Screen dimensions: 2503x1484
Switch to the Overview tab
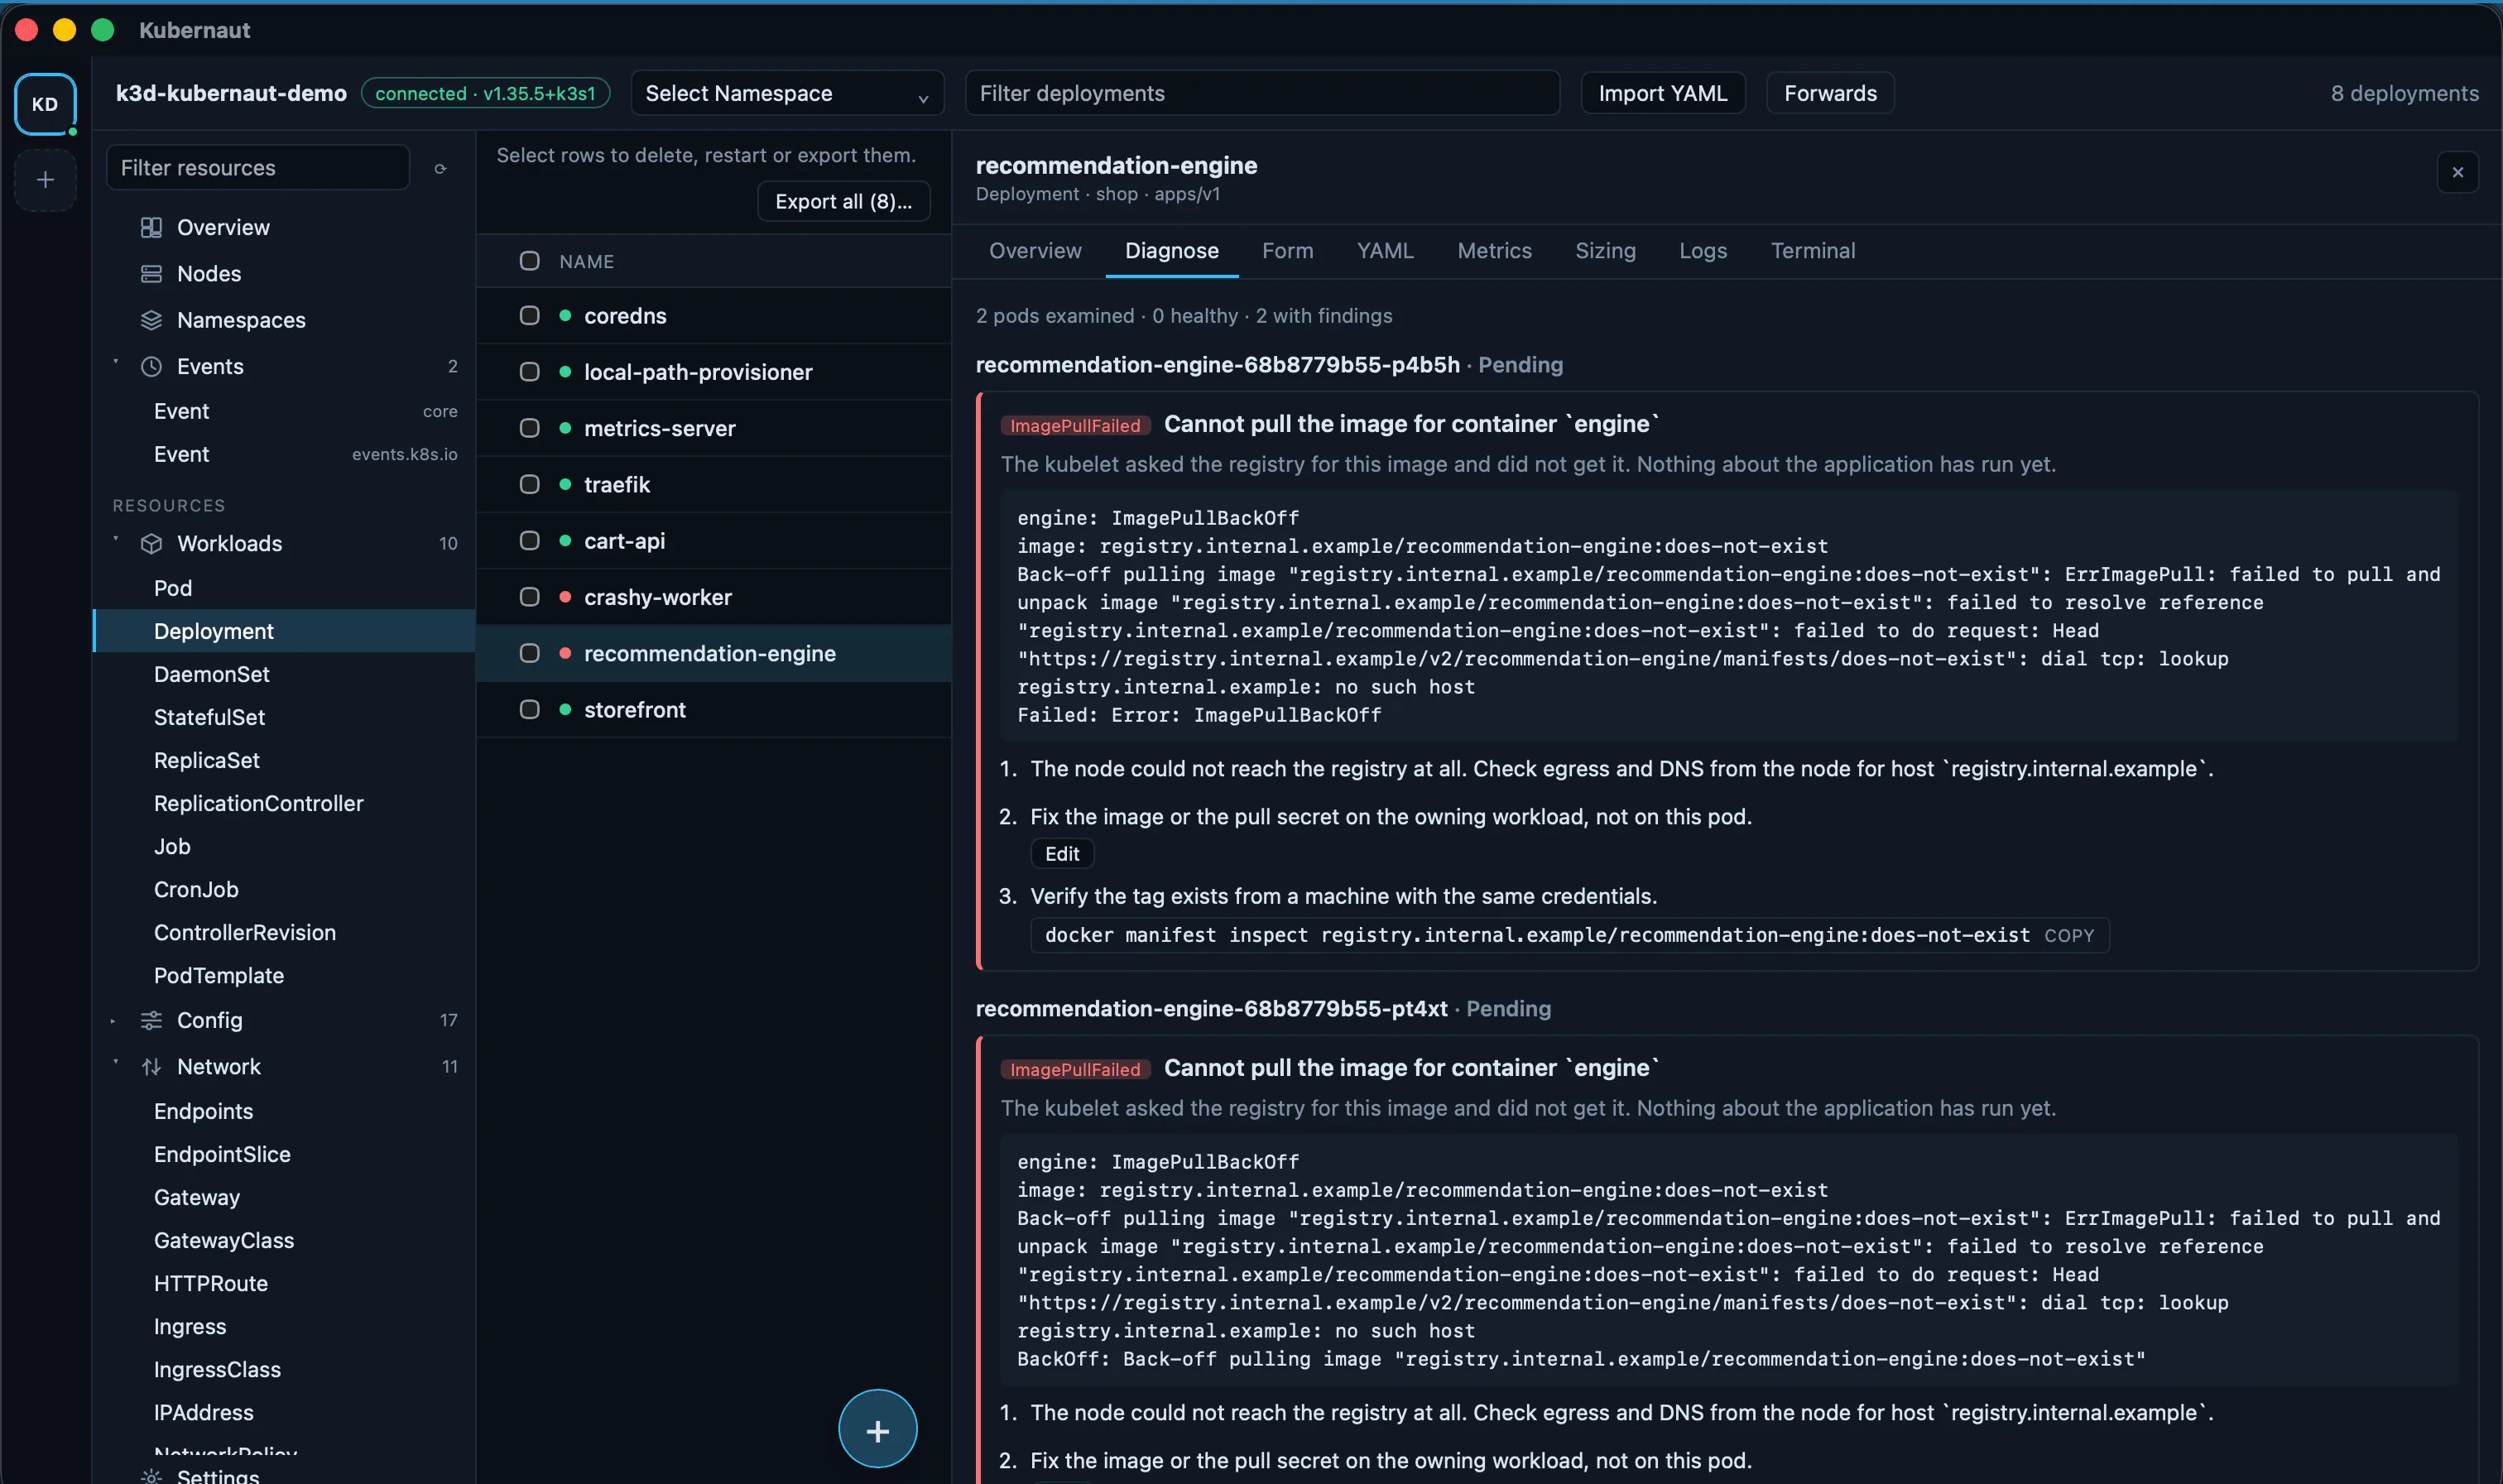coord(1035,251)
